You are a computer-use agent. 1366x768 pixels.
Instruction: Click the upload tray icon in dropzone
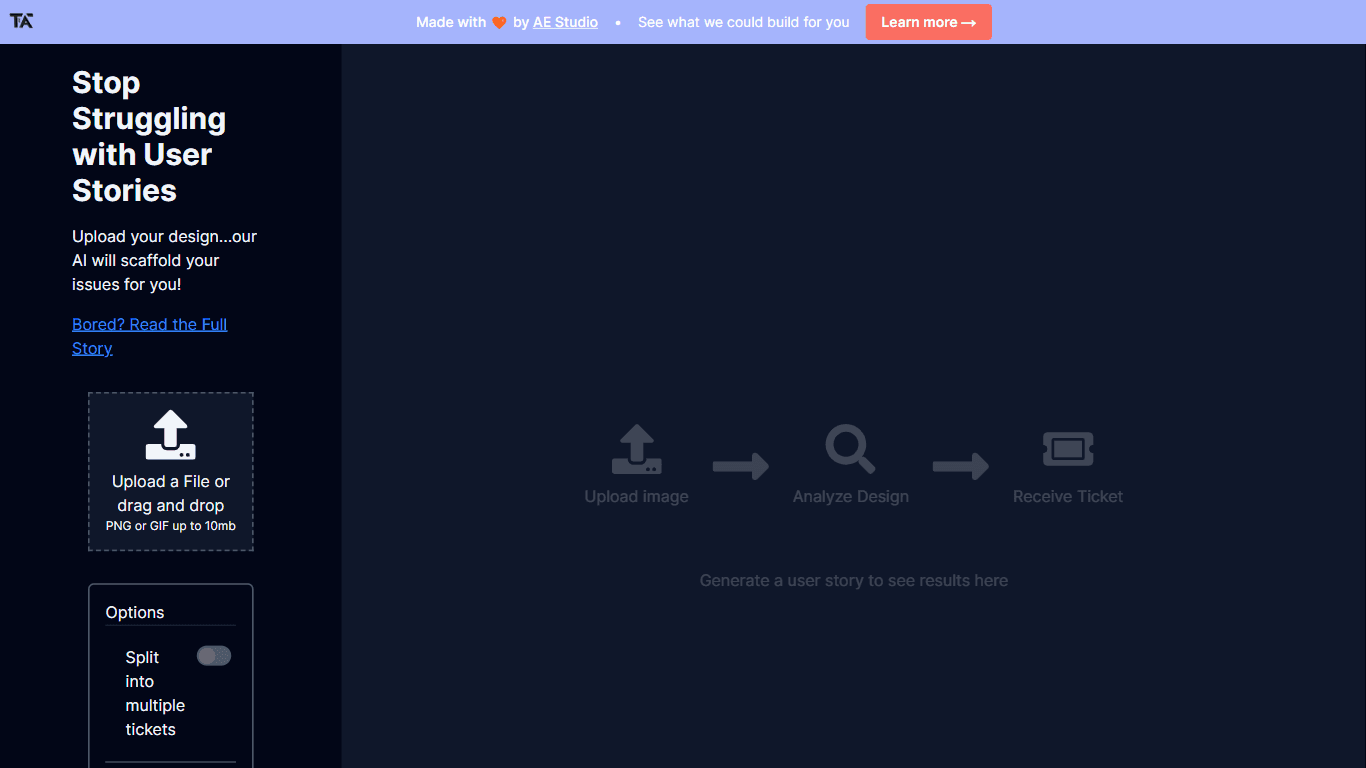pos(171,435)
